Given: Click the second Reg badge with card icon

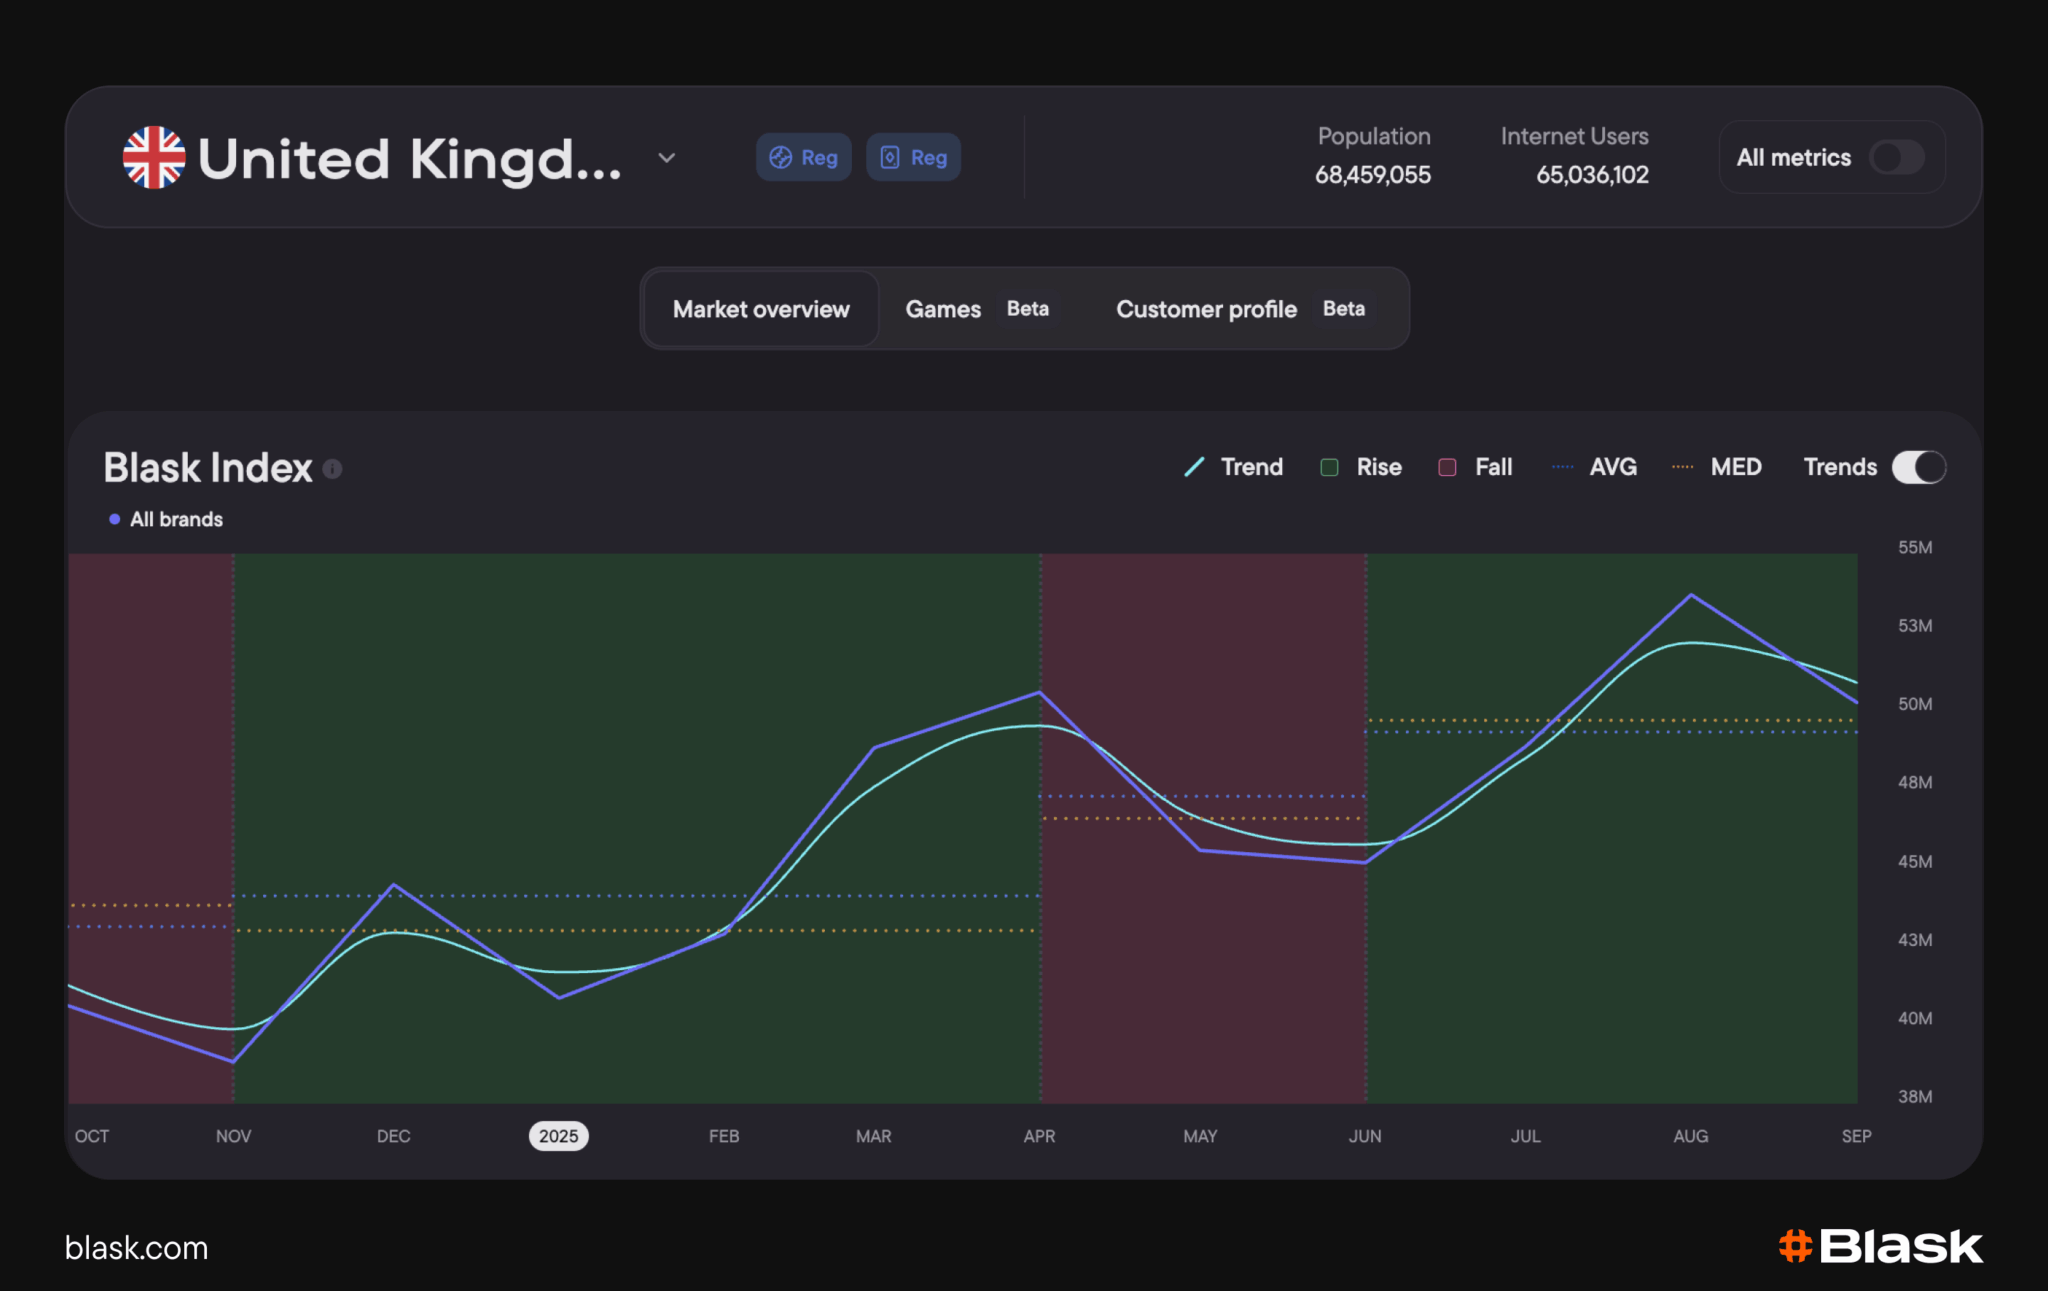Looking at the screenshot, I should [913, 157].
